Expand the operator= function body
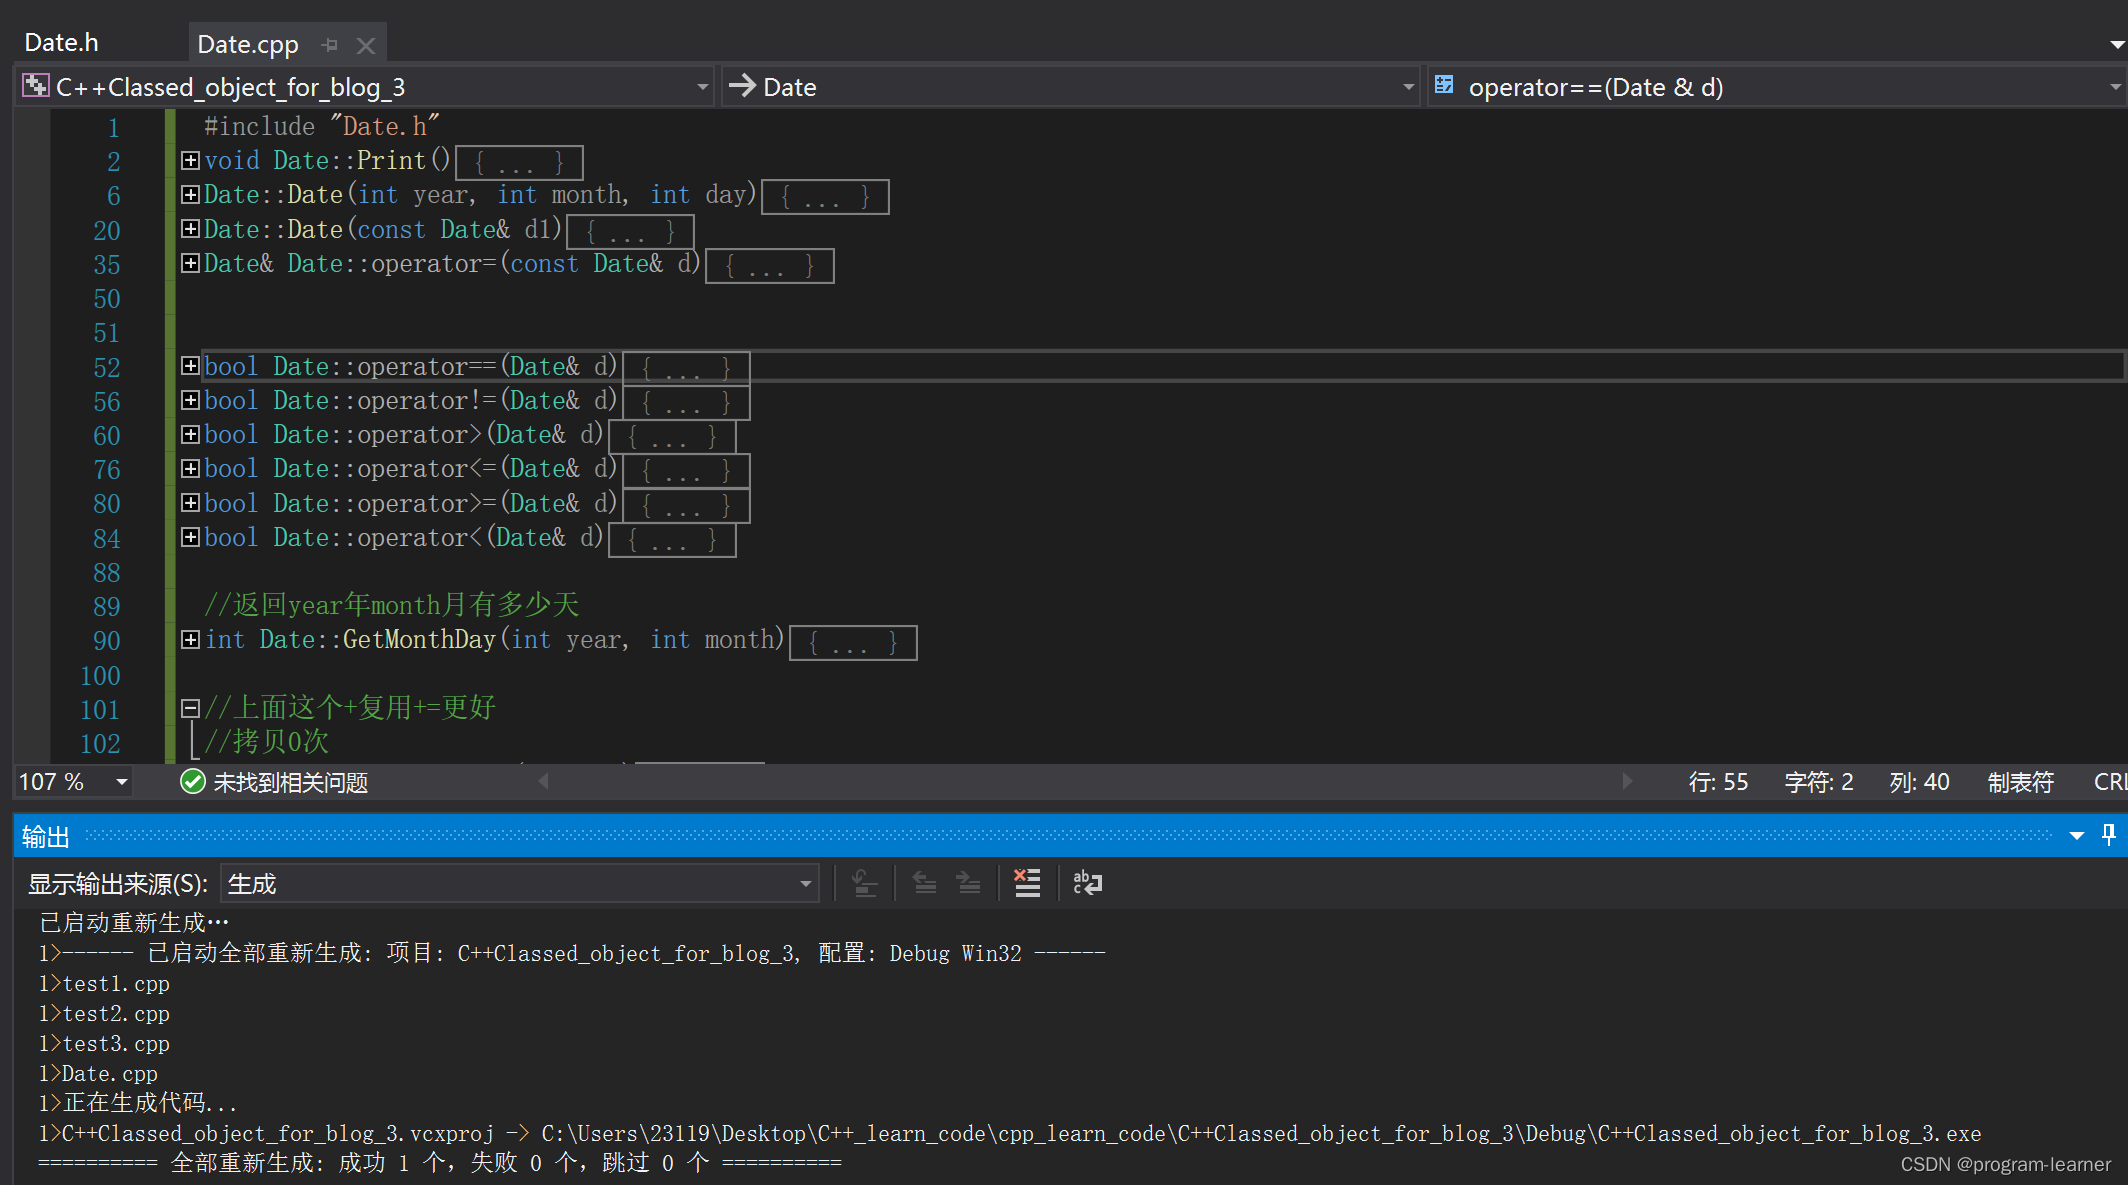Image resolution: width=2128 pixels, height=1185 pixels. pos(190,263)
